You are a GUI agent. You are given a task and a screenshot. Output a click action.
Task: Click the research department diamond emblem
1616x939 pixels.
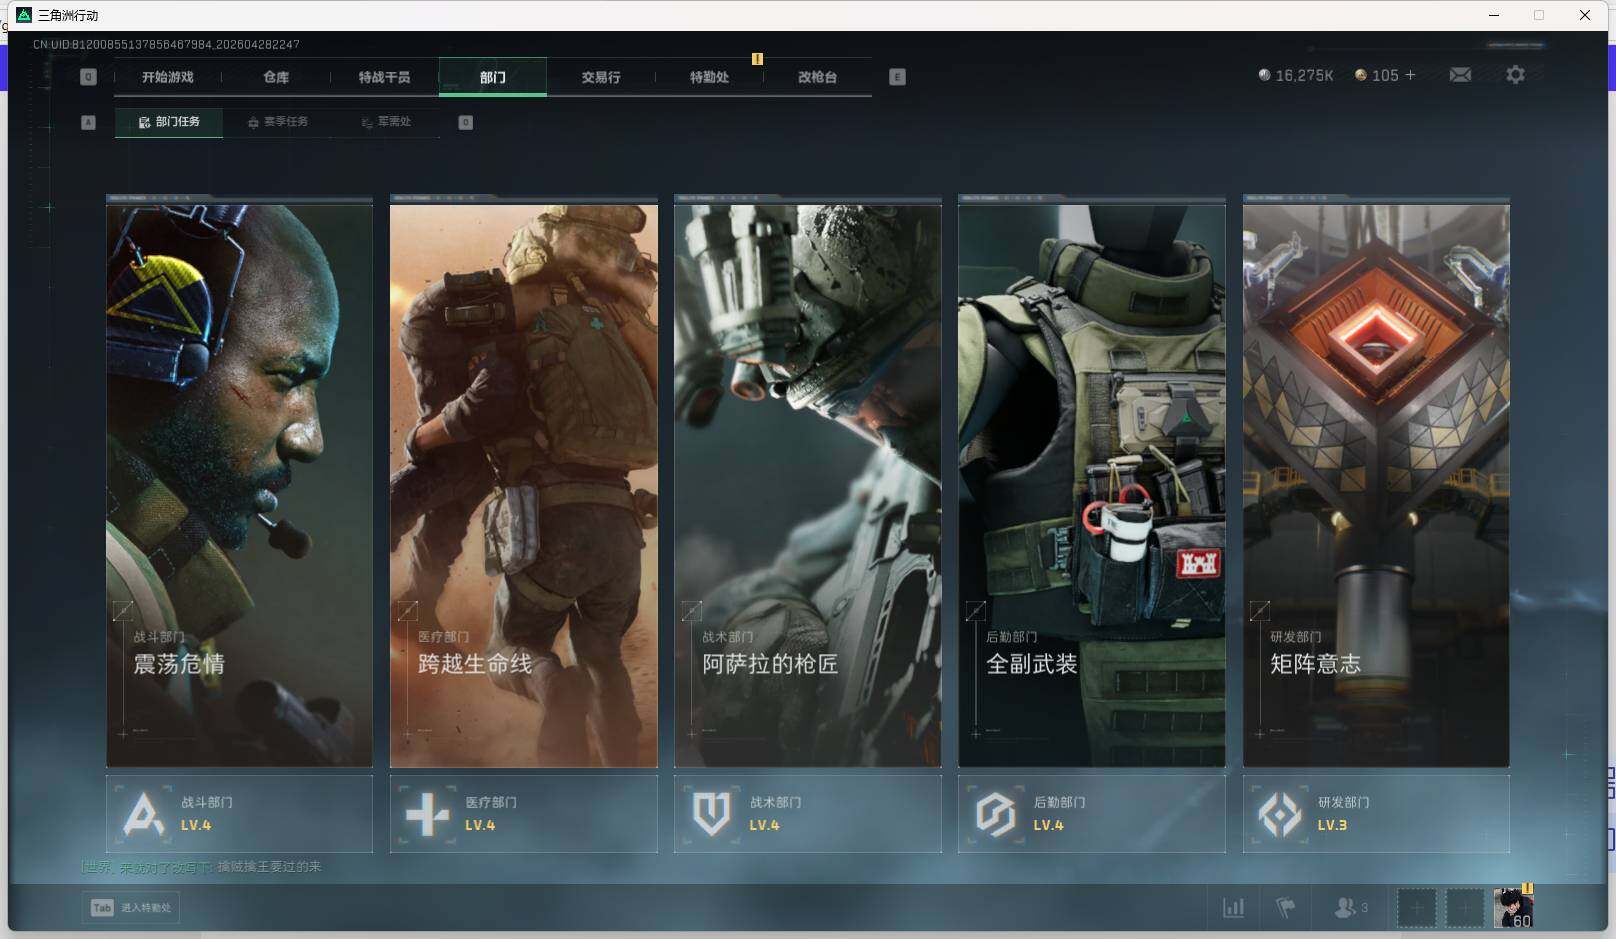pos(1280,814)
